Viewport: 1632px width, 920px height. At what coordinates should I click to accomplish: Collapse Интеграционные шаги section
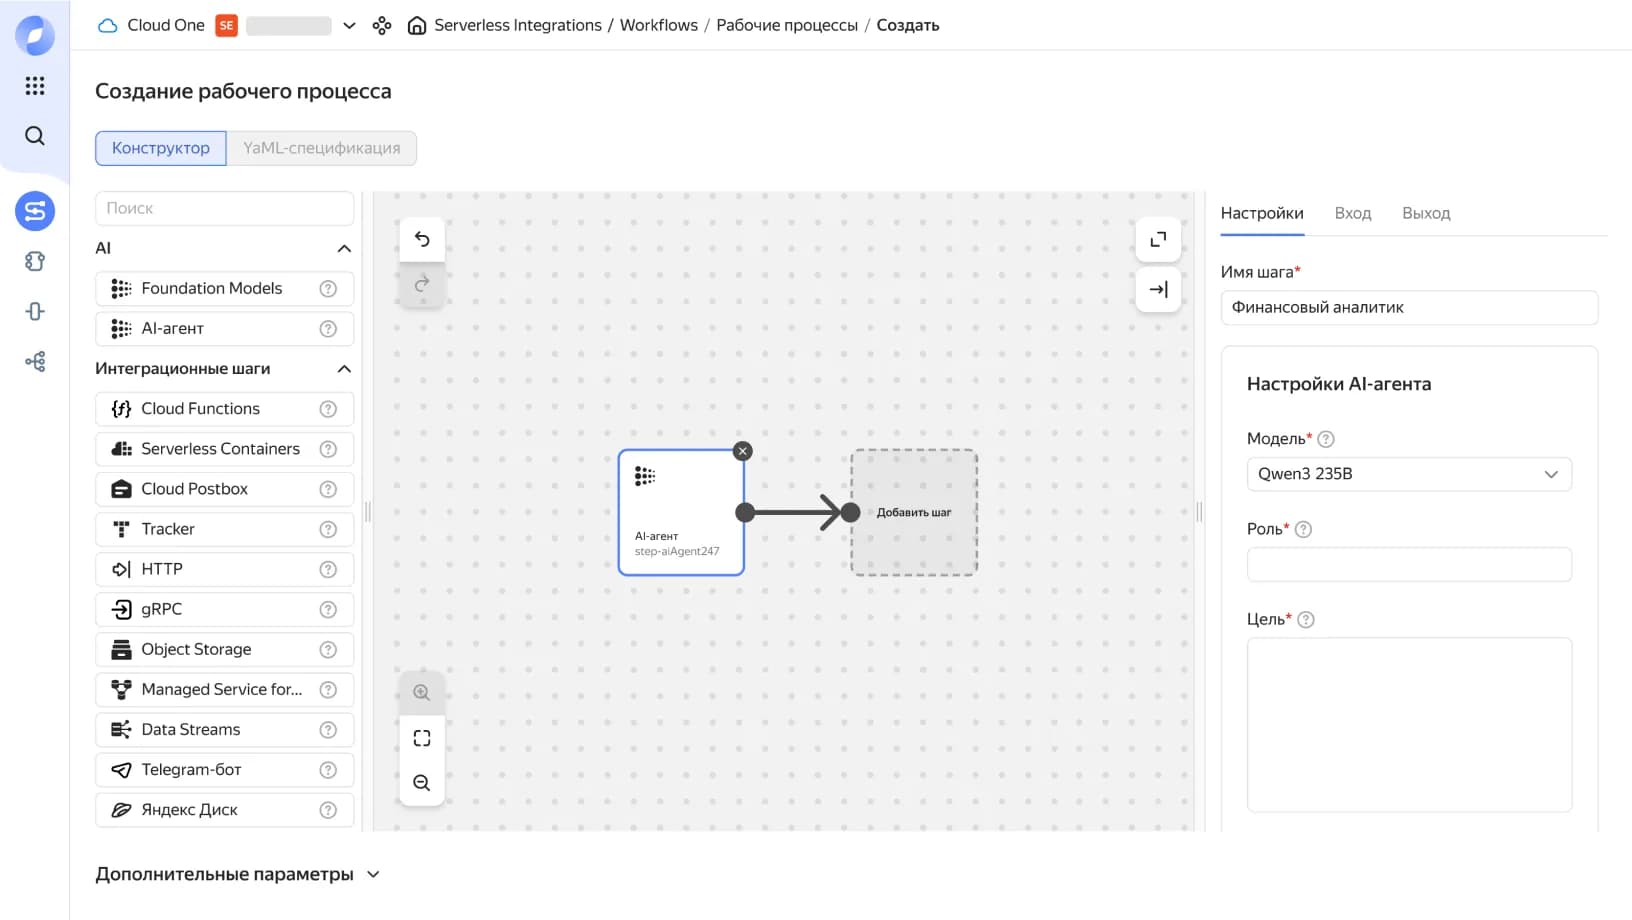344,369
